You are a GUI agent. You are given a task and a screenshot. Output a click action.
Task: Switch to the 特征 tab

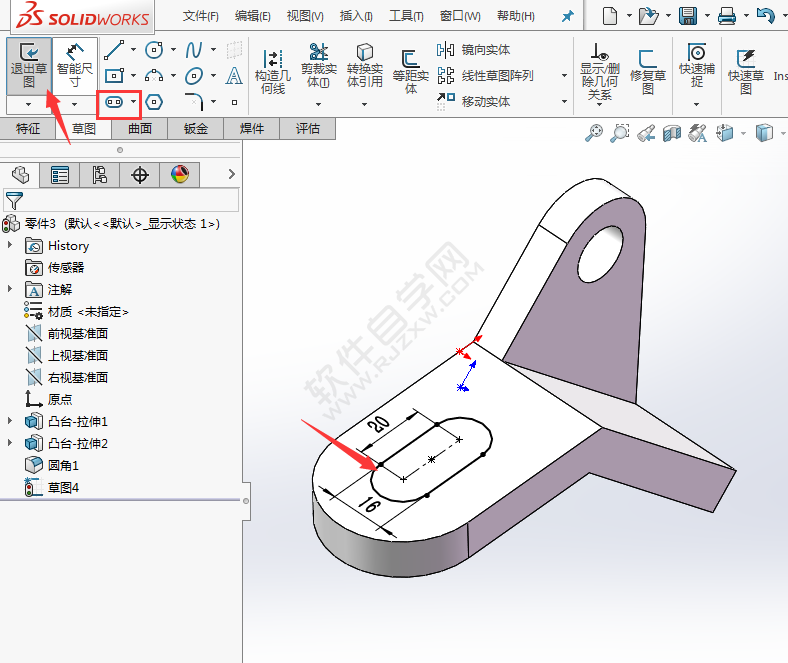coord(28,129)
